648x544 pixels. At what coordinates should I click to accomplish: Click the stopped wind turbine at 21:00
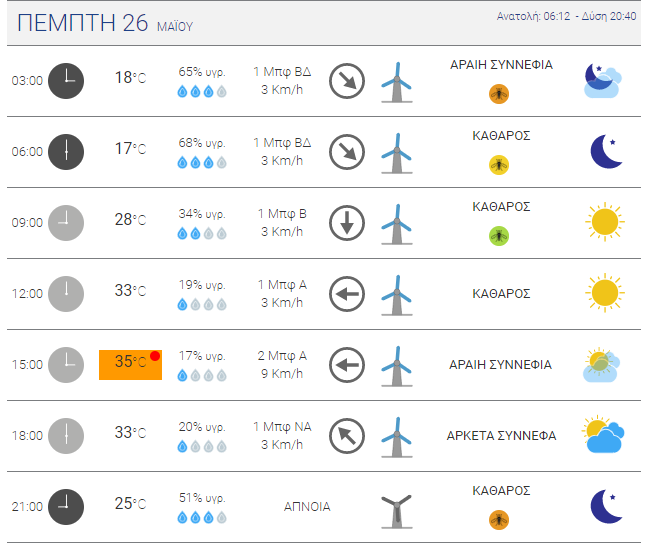coord(397,508)
